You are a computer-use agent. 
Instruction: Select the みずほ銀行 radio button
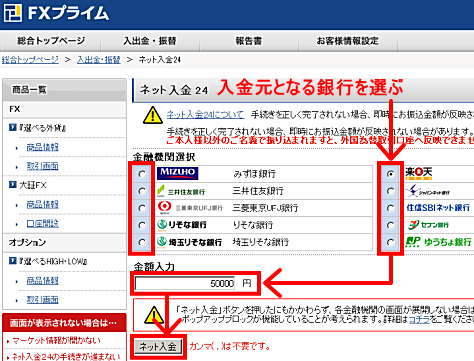point(142,174)
